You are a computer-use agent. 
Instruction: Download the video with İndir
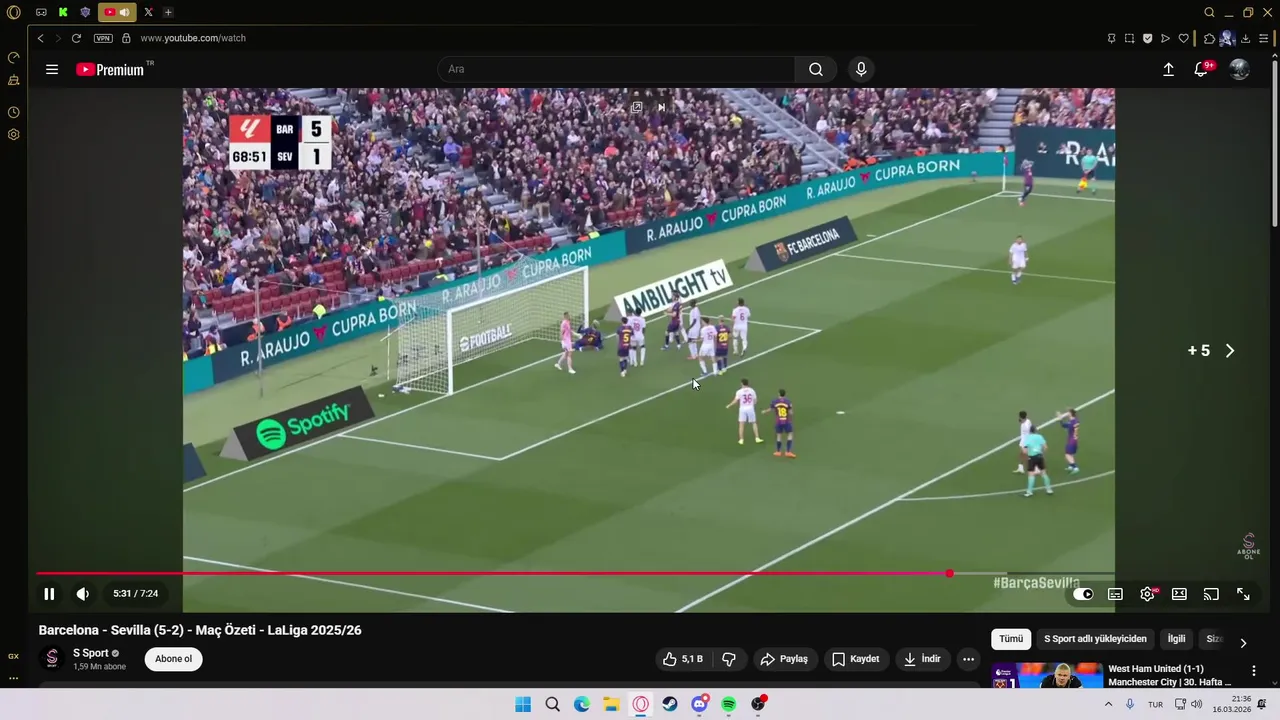[x=922, y=659]
